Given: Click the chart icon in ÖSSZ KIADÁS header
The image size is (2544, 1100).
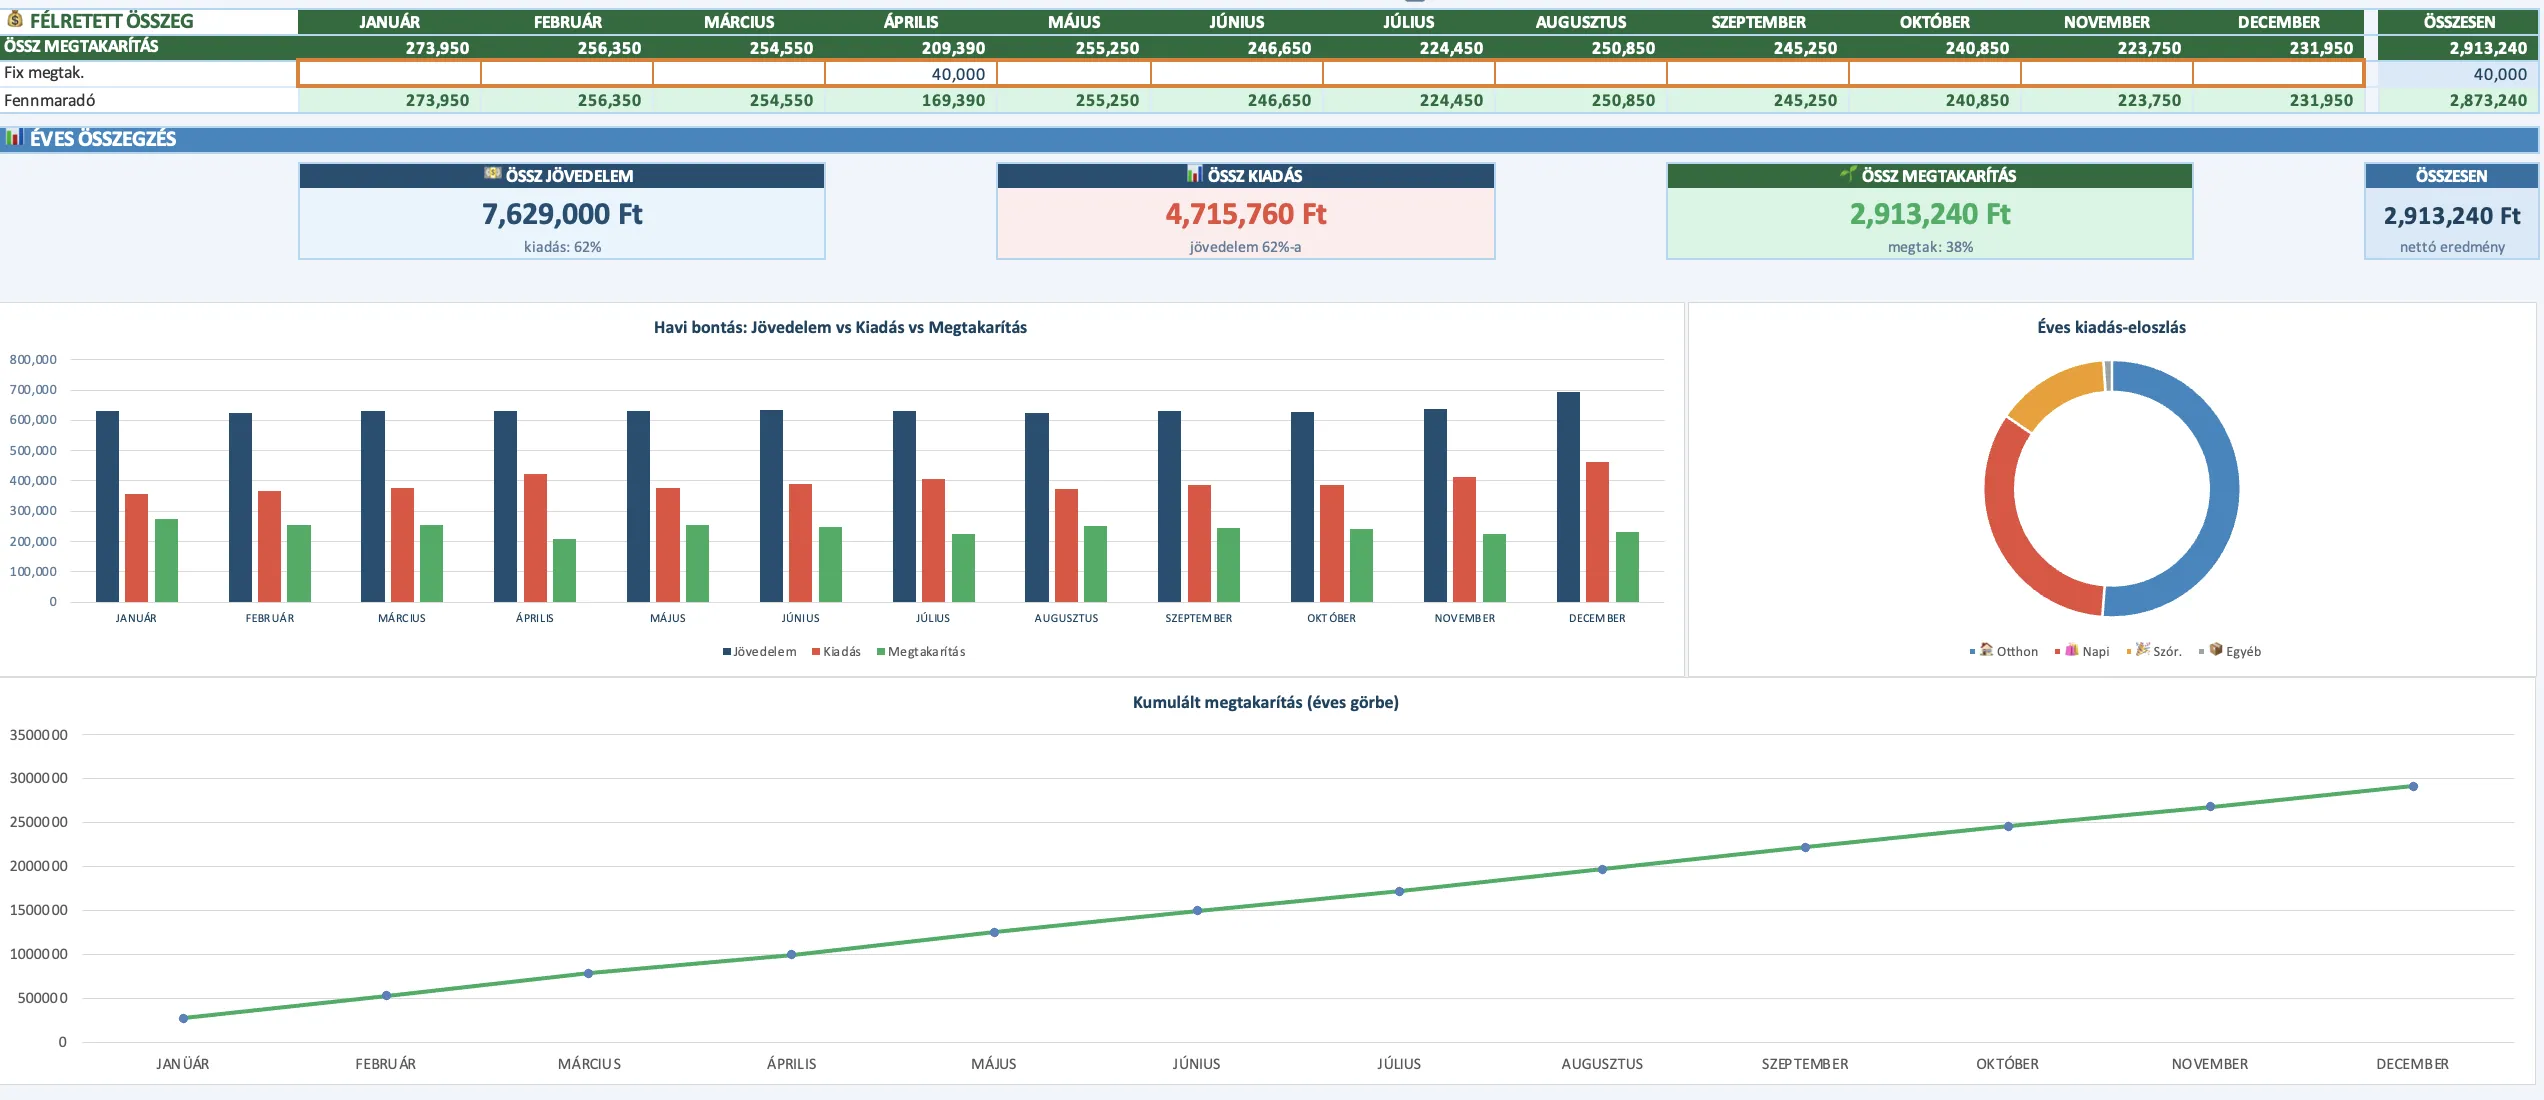Looking at the screenshot, I should click(1195, 174).
